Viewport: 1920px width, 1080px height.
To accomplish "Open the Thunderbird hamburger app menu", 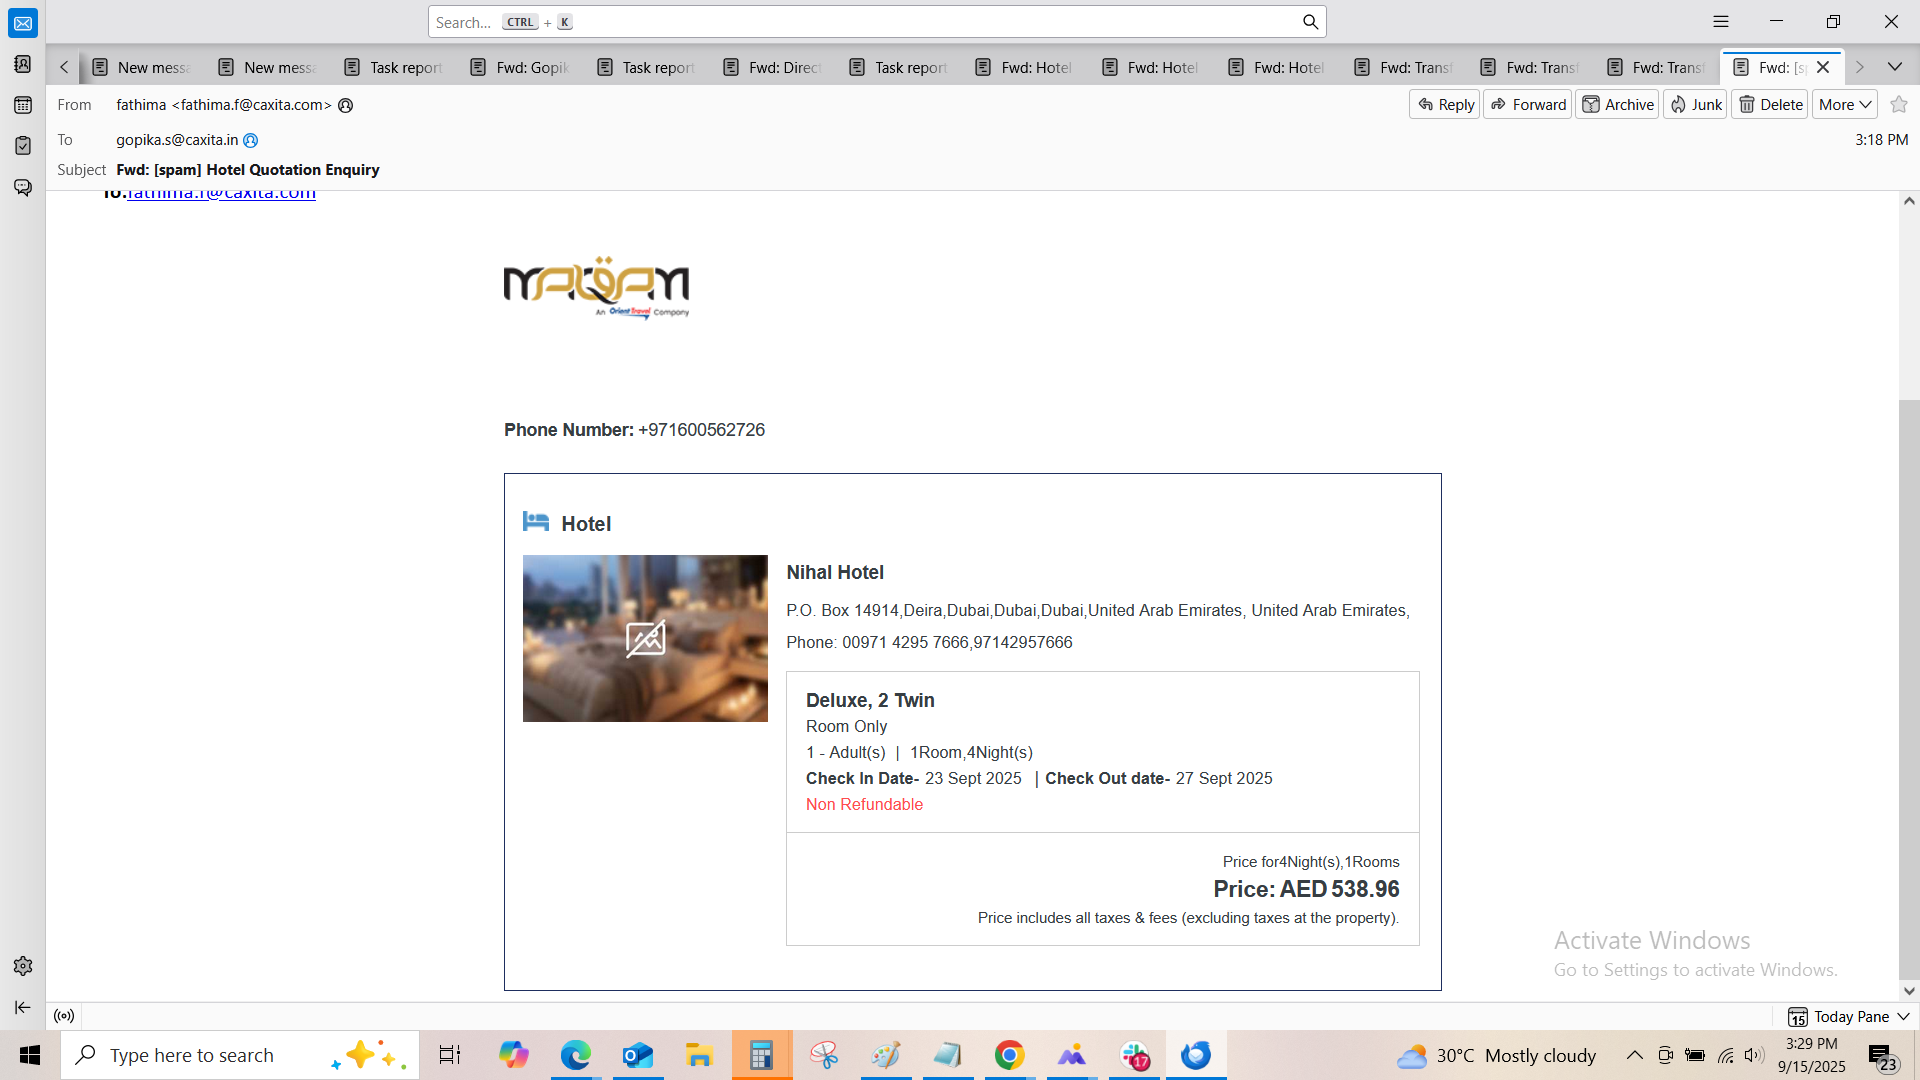I will pos(1721,21).
